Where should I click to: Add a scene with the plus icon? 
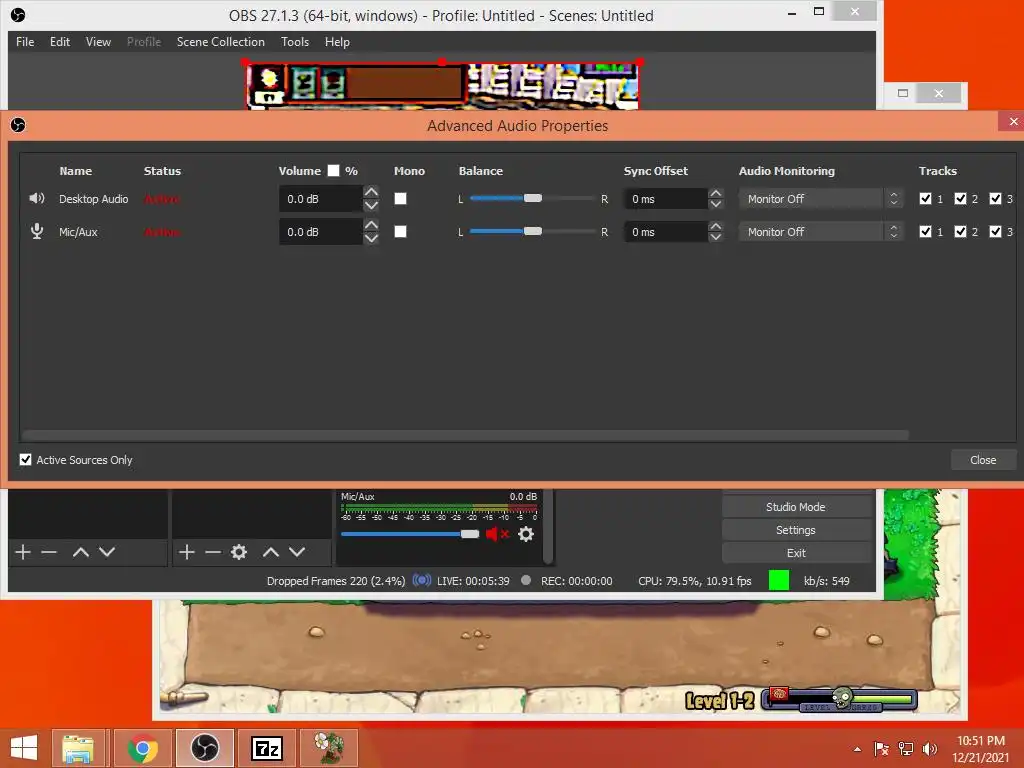[23, 552]
